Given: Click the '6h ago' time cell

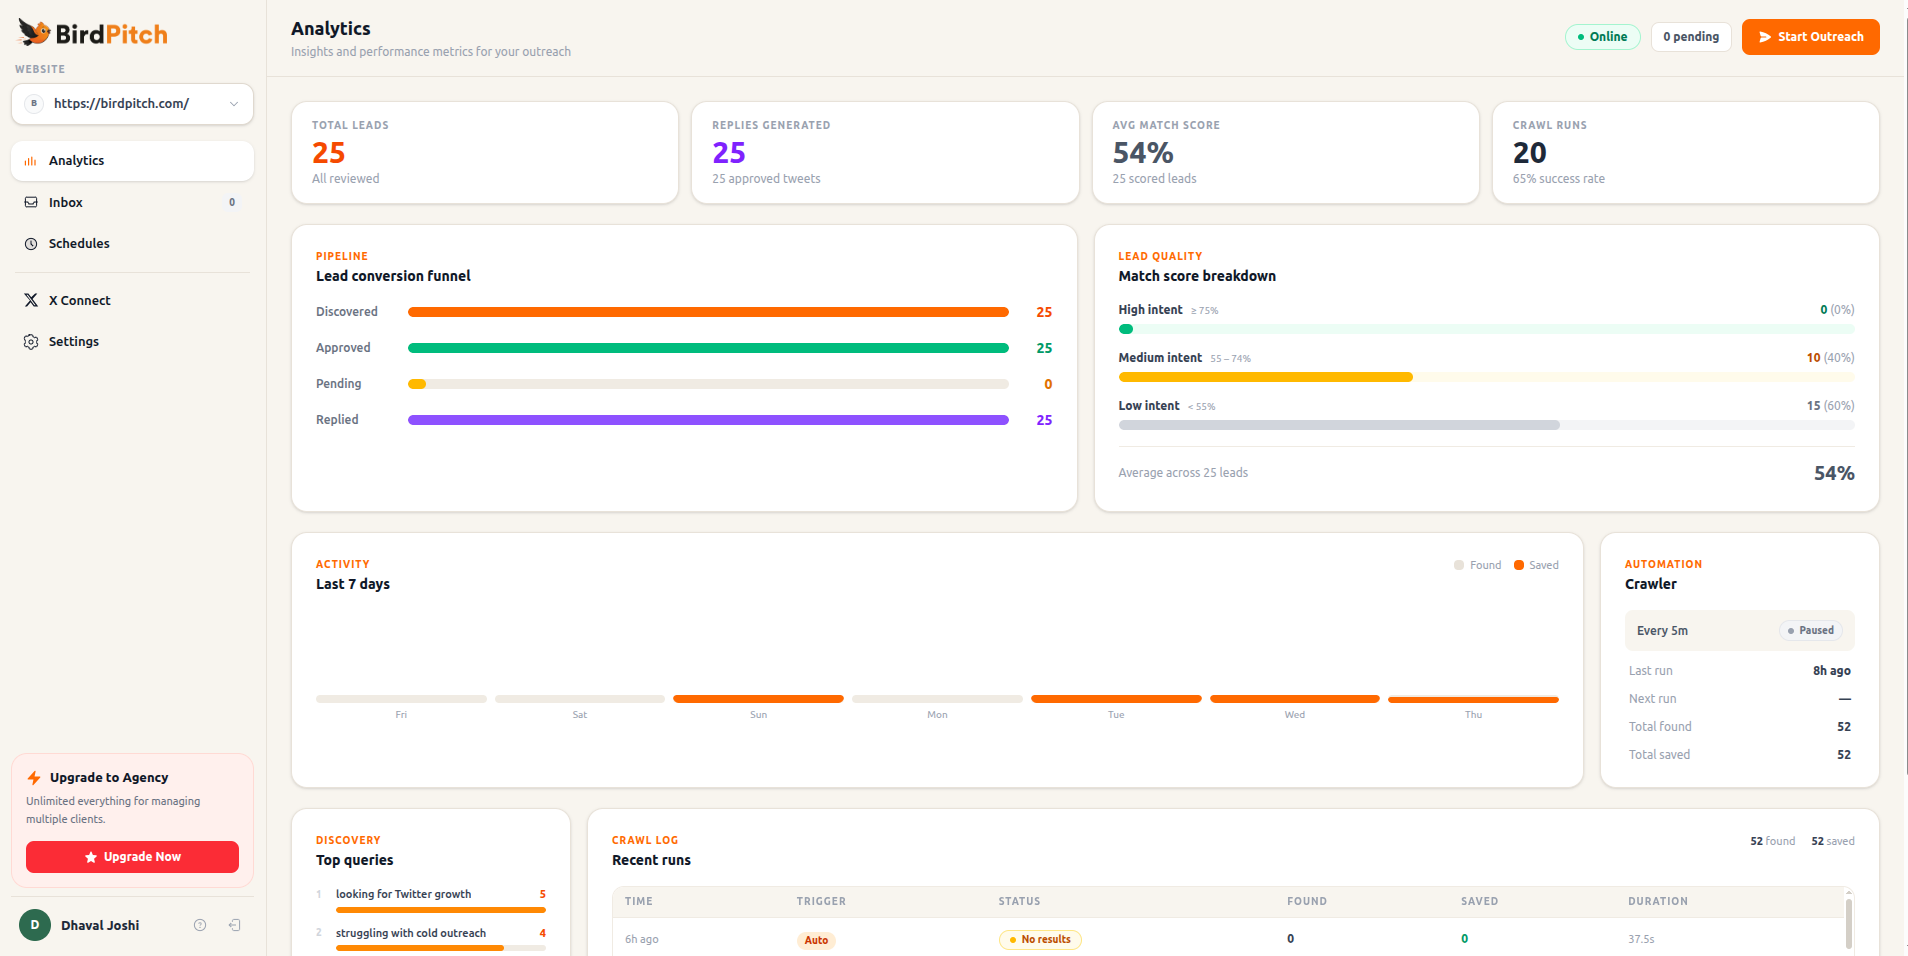Looking at the screenshot, I should click(x=642, y=940).
